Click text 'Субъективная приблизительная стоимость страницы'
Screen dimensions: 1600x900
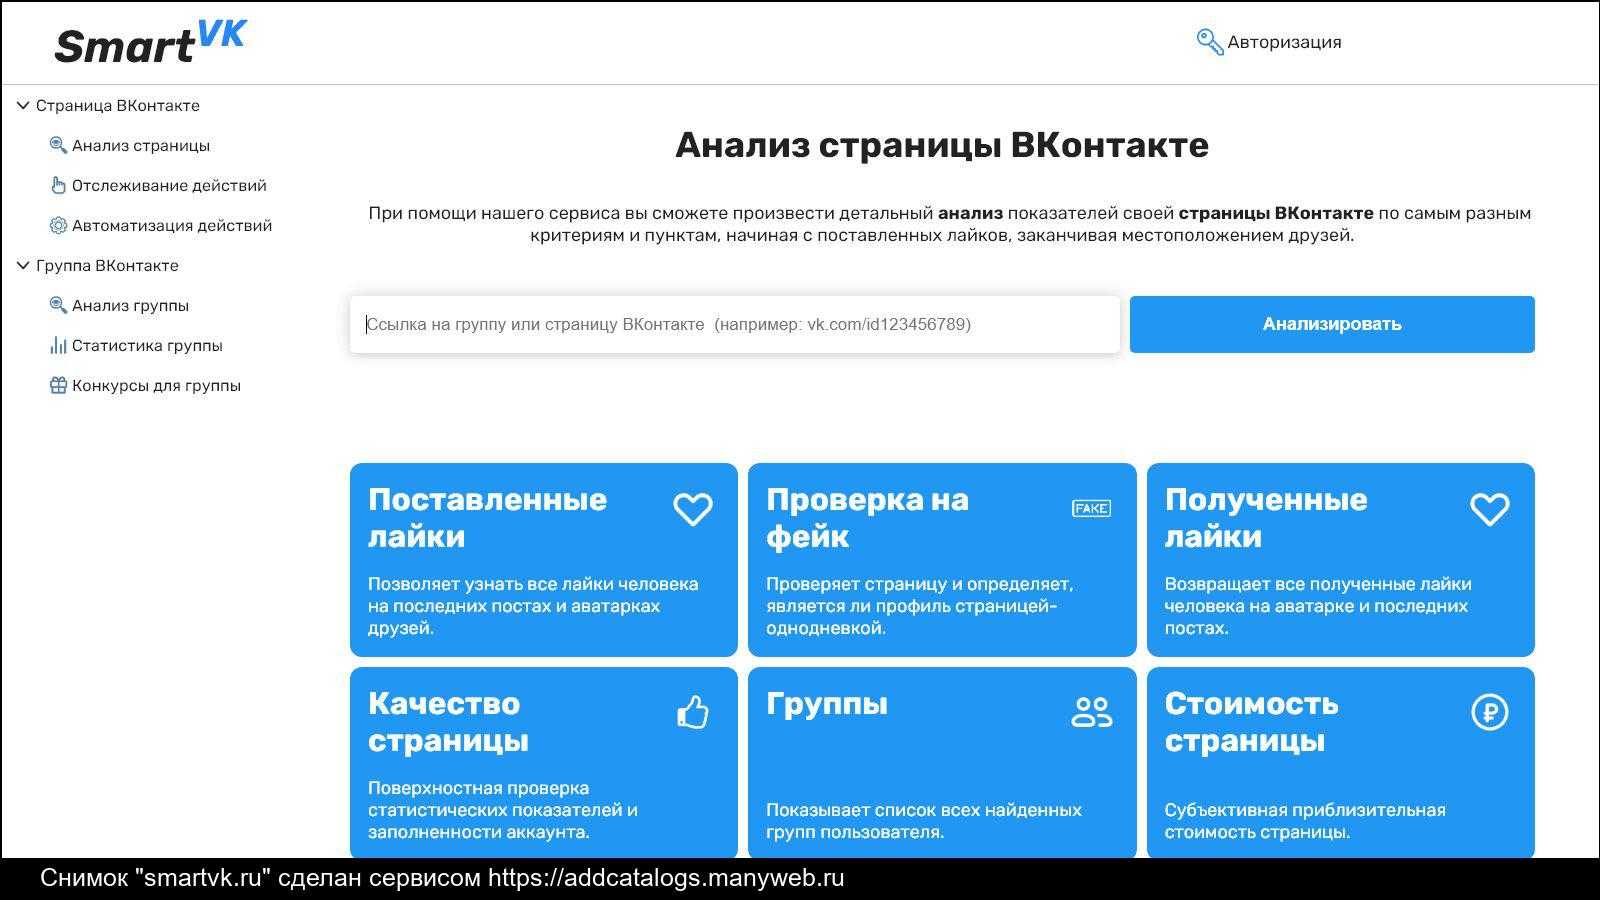point(1305,821)
